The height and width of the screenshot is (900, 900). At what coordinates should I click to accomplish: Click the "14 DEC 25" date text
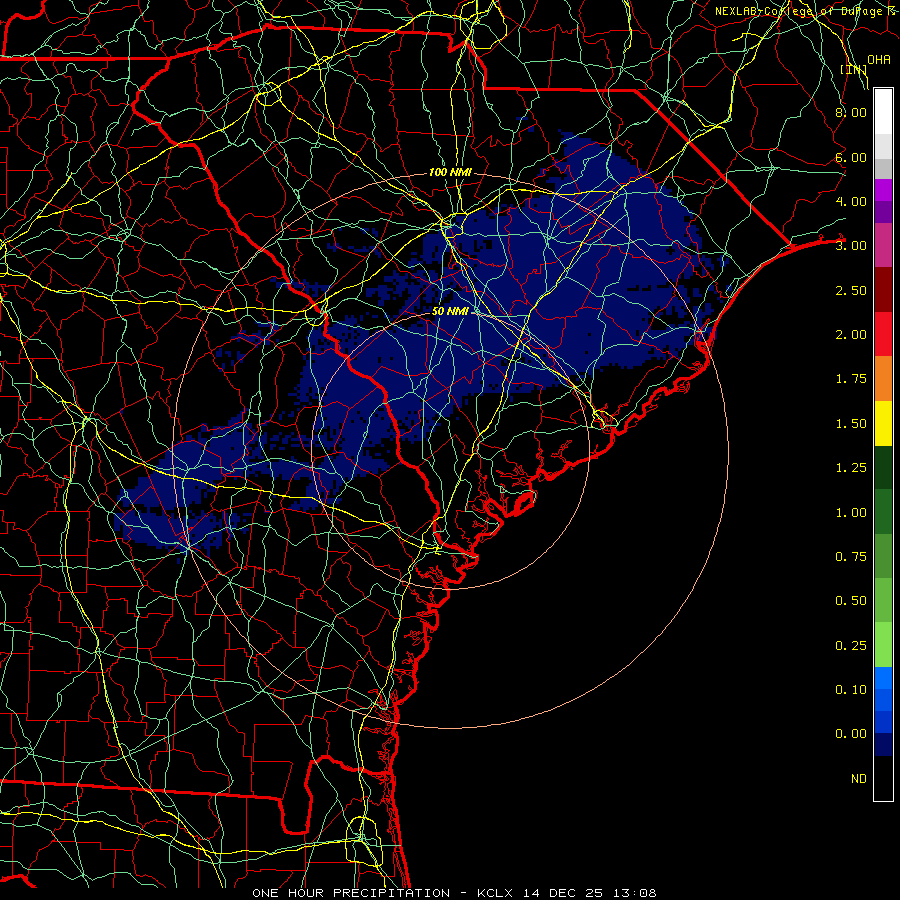coord(562,893)
